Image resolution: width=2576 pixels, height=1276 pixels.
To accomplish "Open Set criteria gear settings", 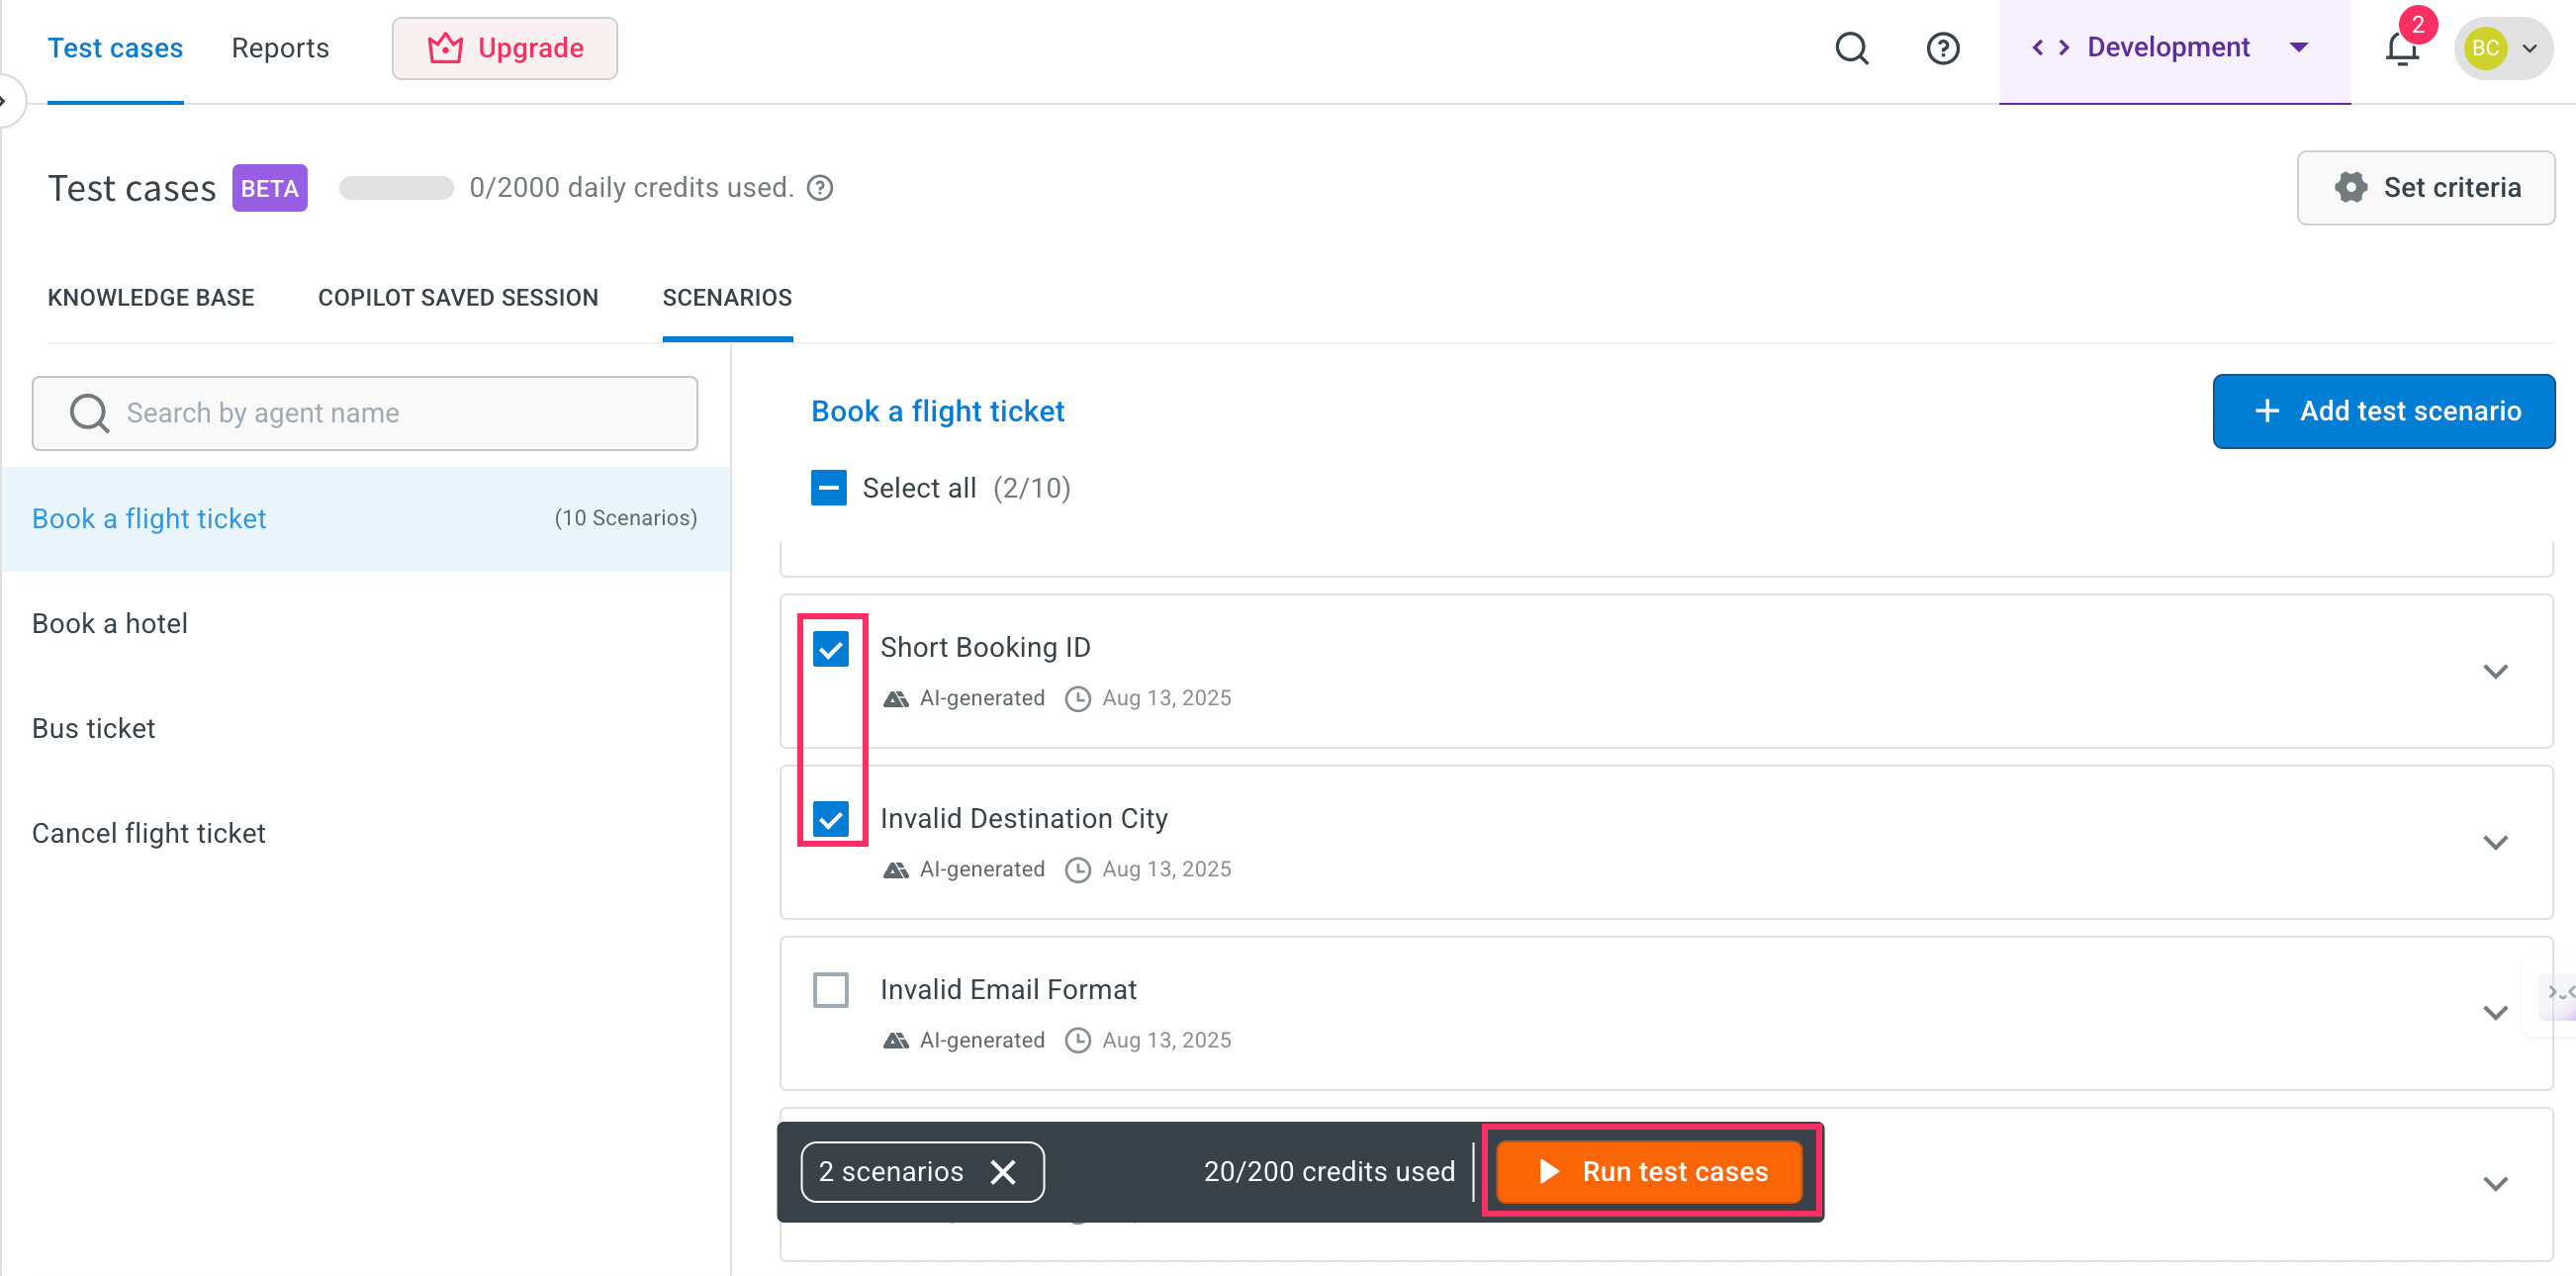I will pos(2426,188).
